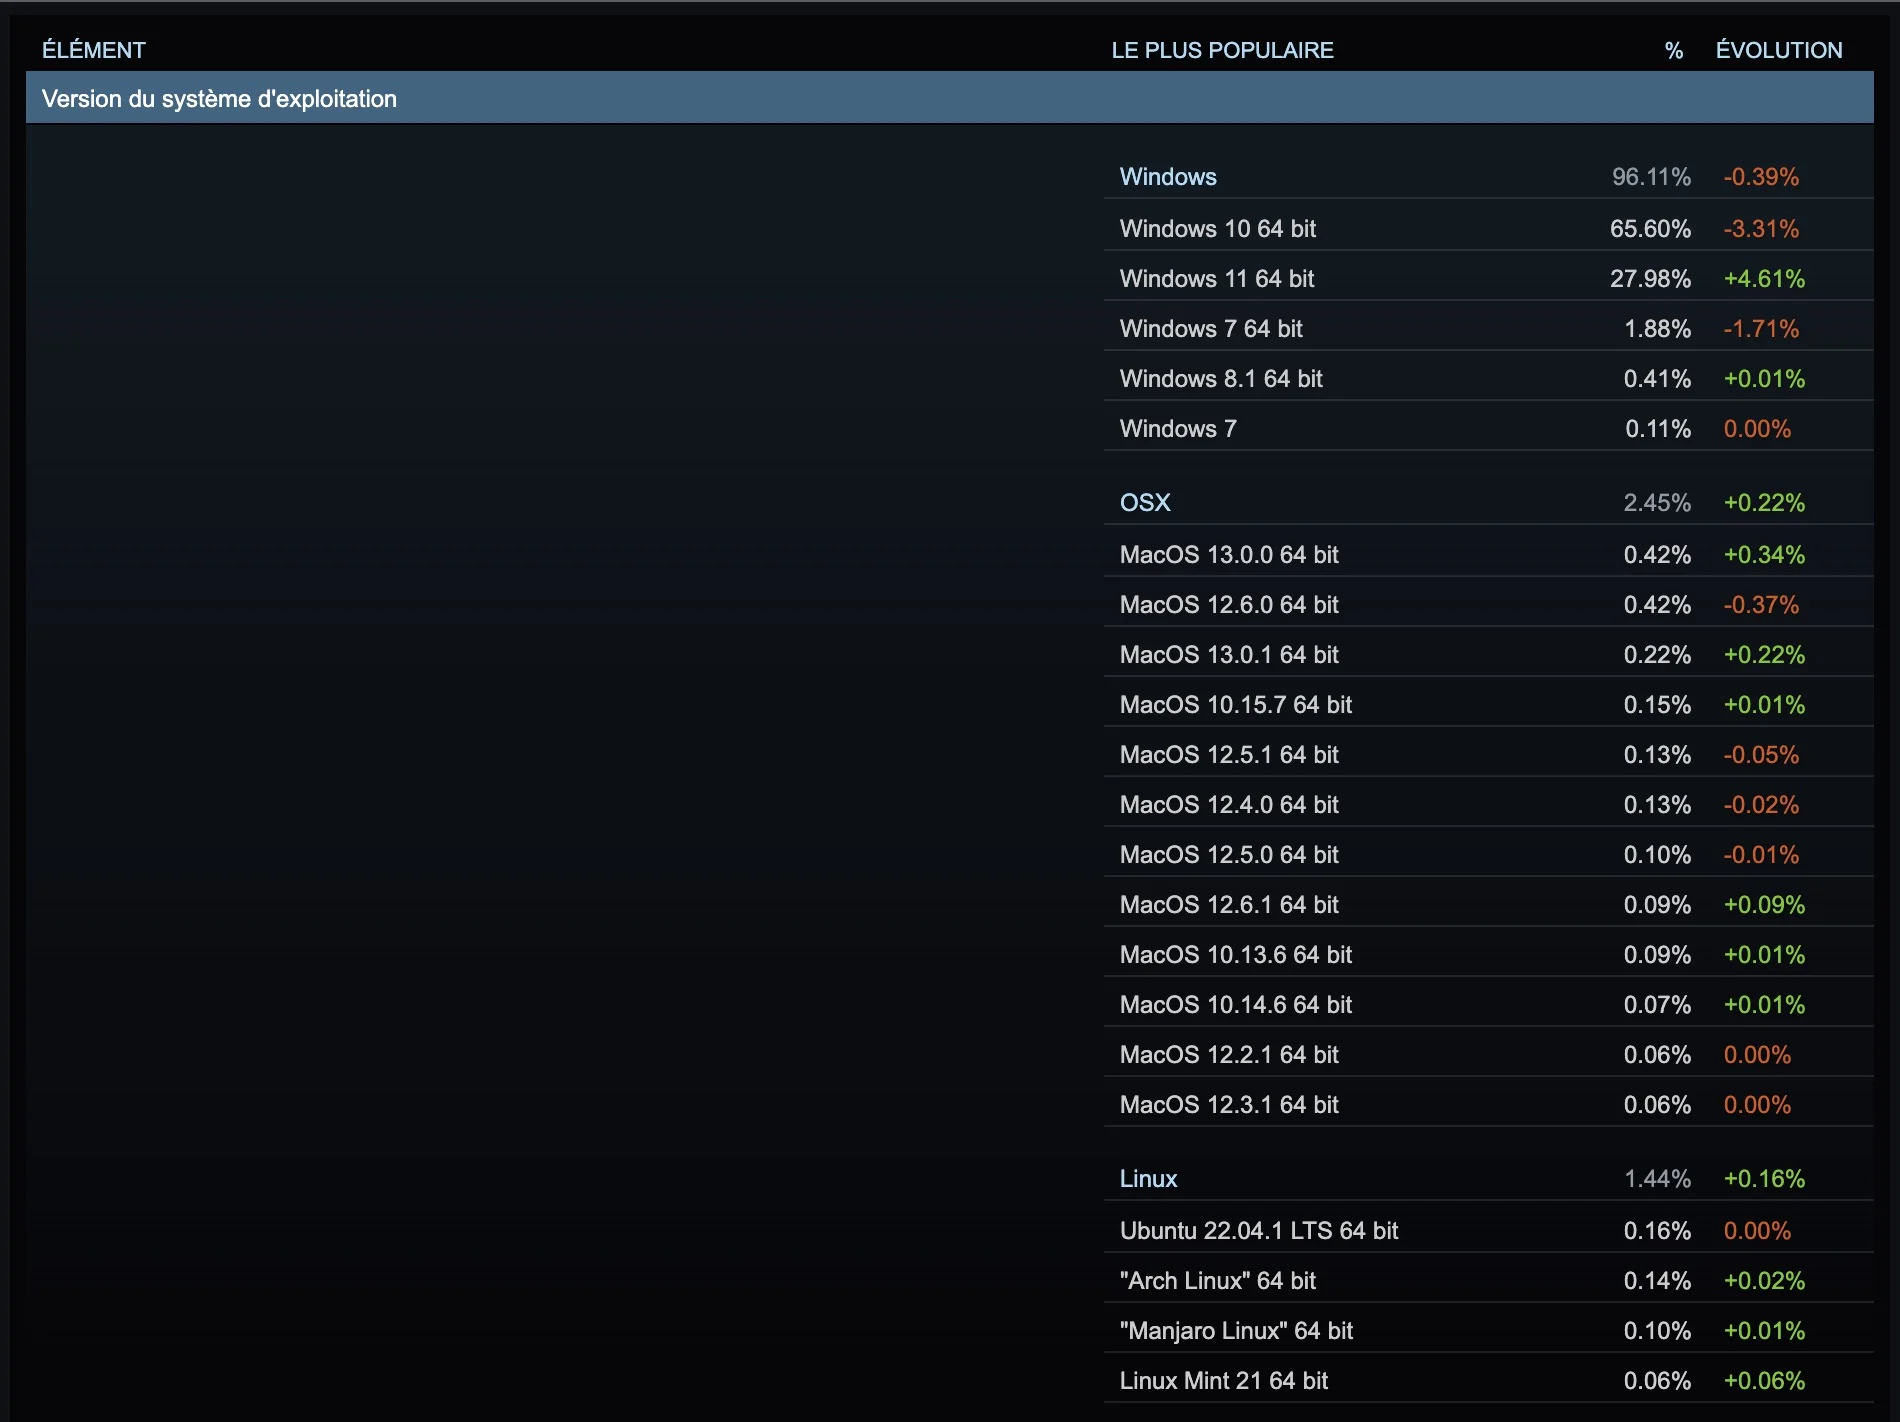Click the ÉLÉMENT column header

[x=94, y=50]
